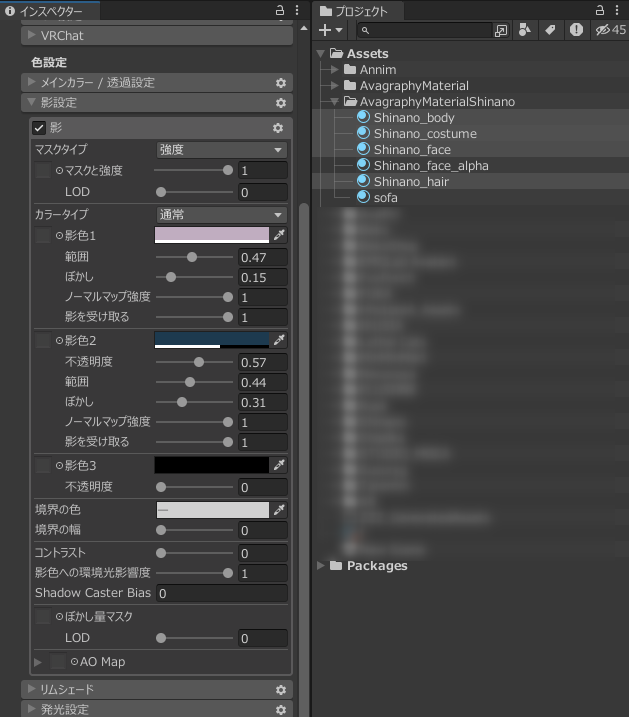The height and width of the screenshot is (717, 629).
Task: Click the 影色2 texture slot
Action: 43,340
